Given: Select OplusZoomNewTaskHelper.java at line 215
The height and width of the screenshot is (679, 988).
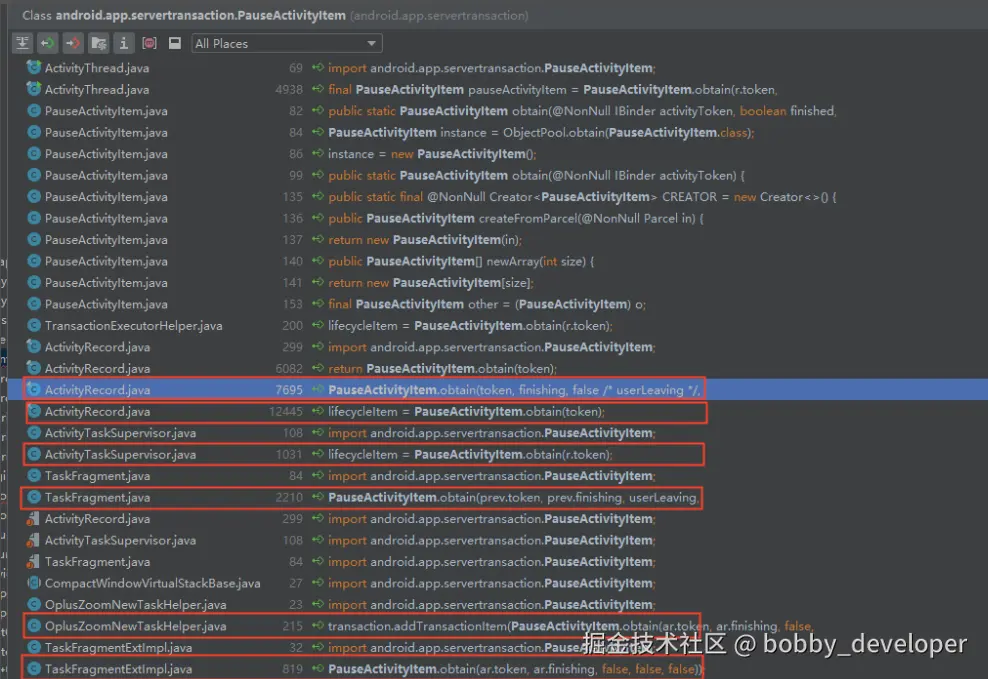Looking at the screenshot, I should coord(135,626).
